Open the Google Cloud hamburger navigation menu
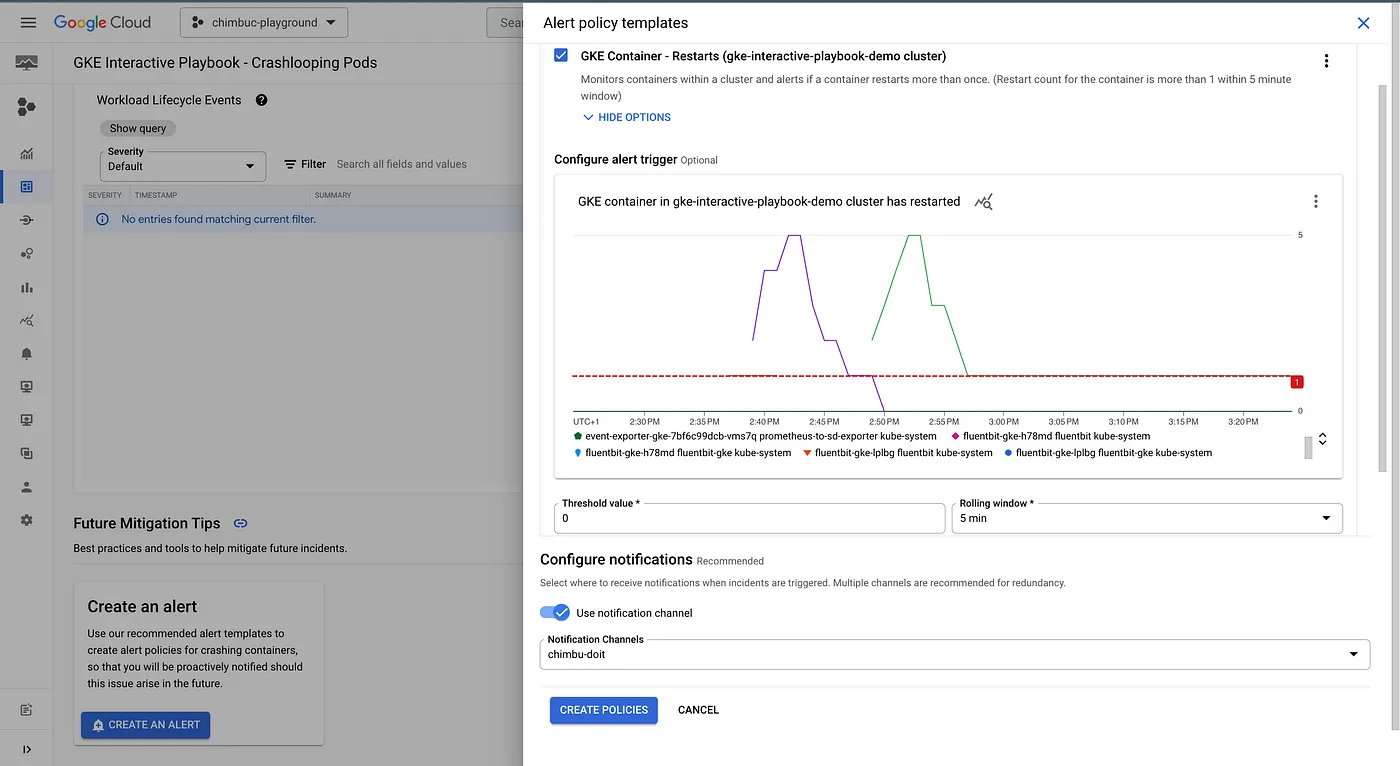 pos(28,22)
